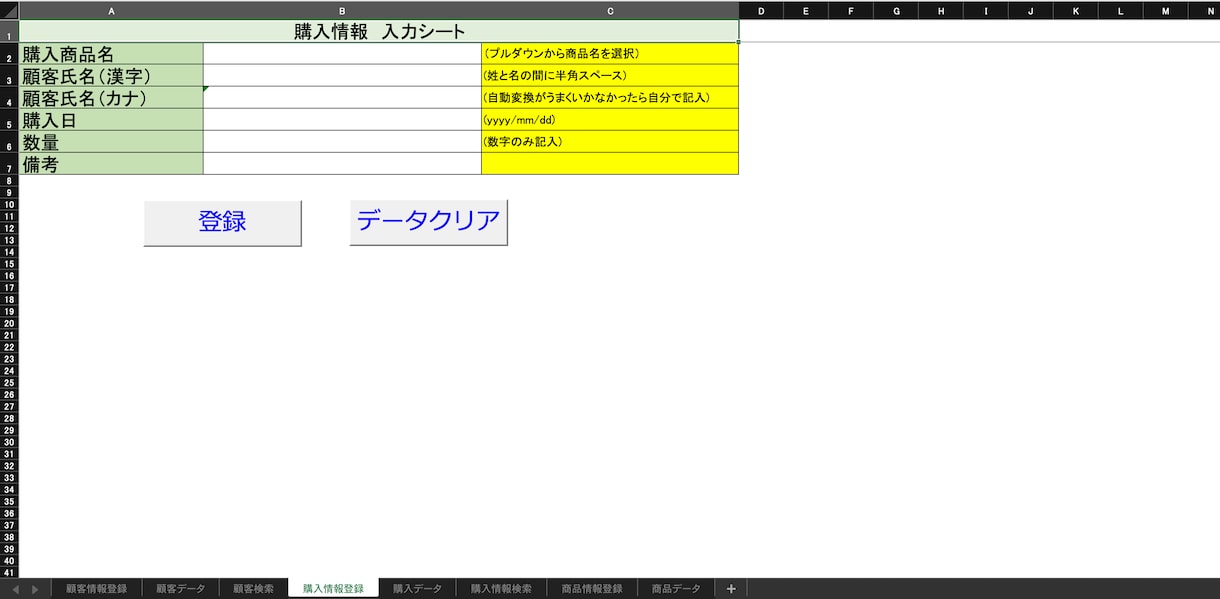Select row 20 header
This screenshot has height=599, width=1220.
(9, 323)
